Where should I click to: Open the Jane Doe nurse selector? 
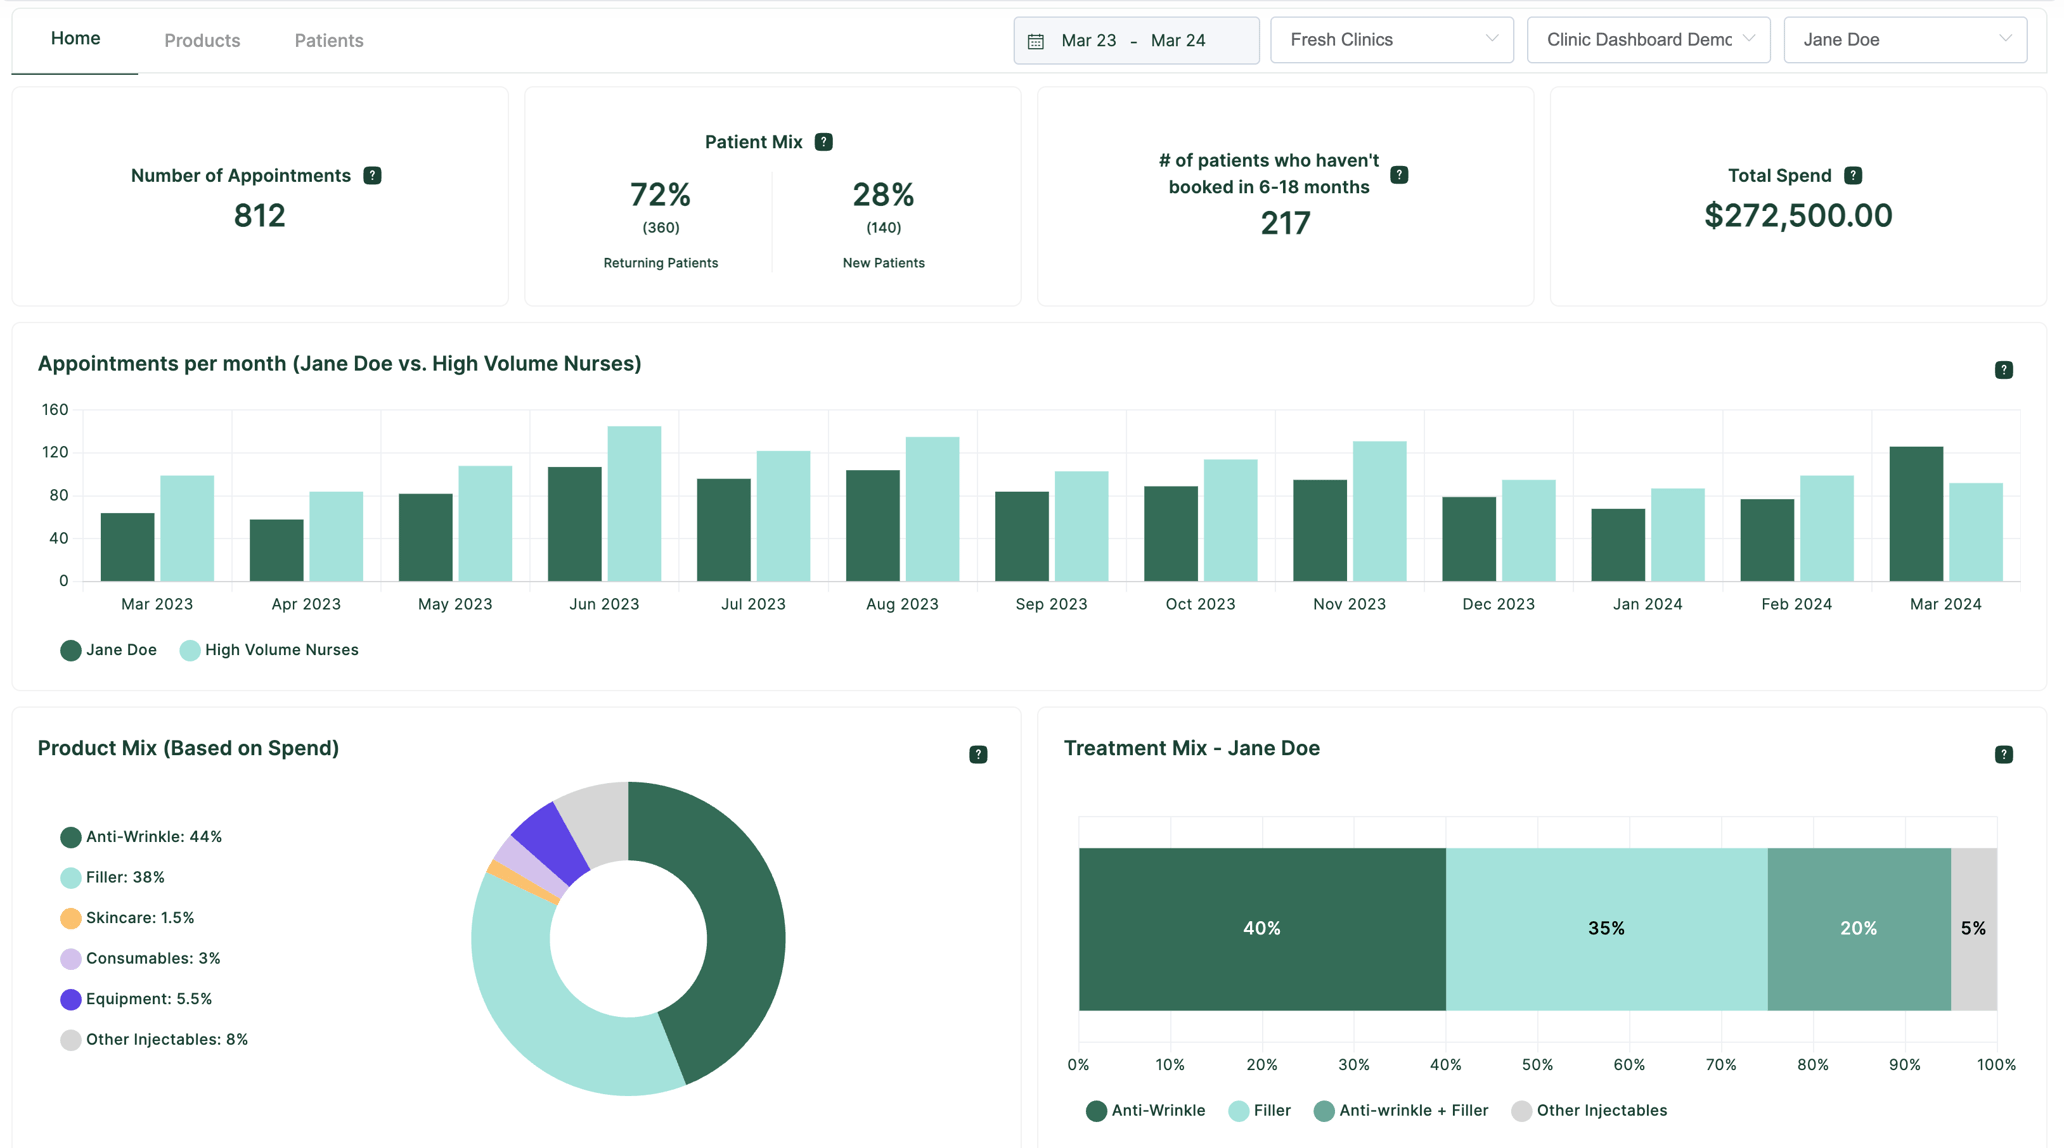[x=1904, y=39]
